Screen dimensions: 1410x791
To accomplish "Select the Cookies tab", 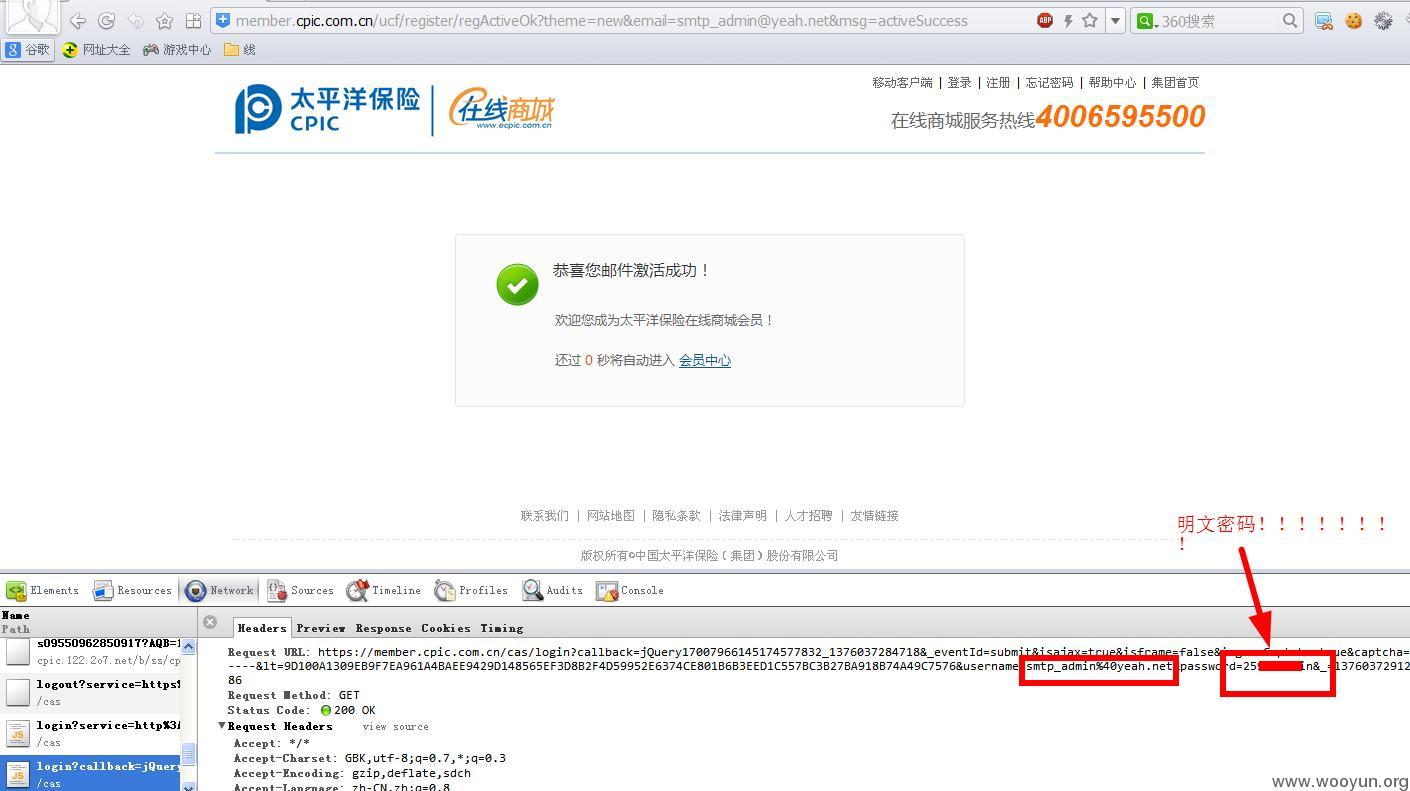I will click(x=446, y=628).
